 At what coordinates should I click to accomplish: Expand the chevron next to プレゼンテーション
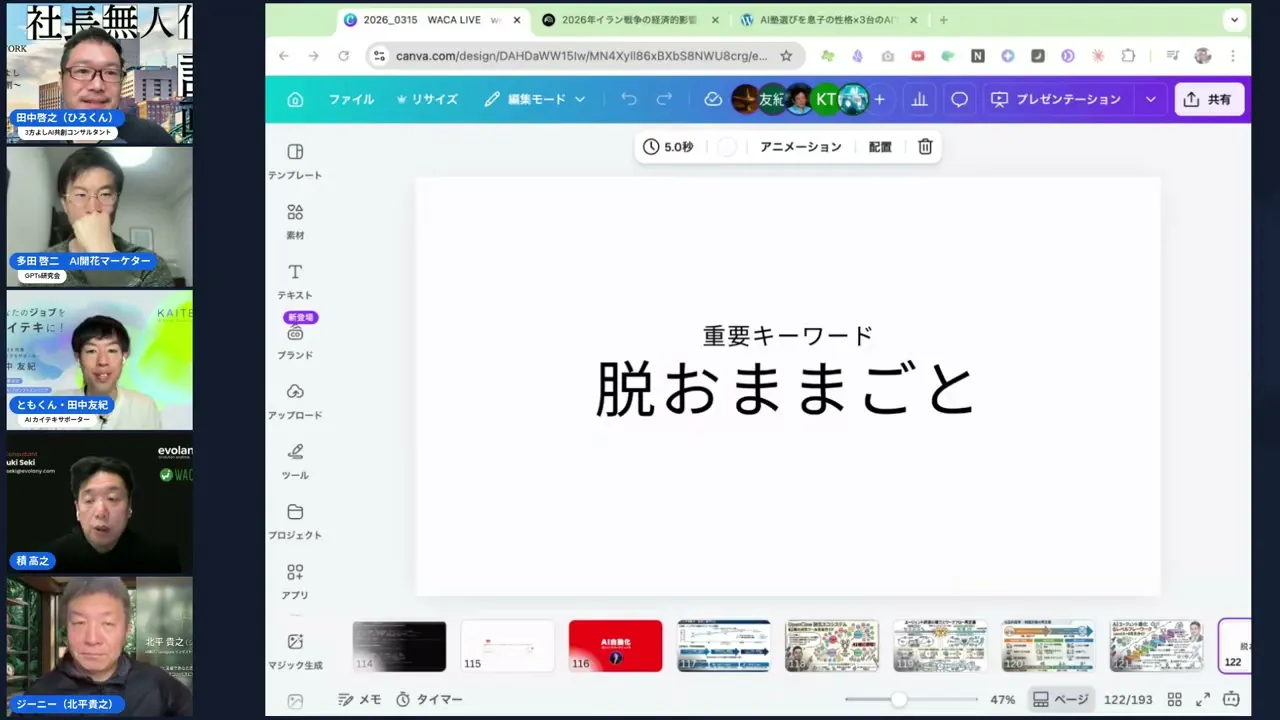[x=1150, y=99]
